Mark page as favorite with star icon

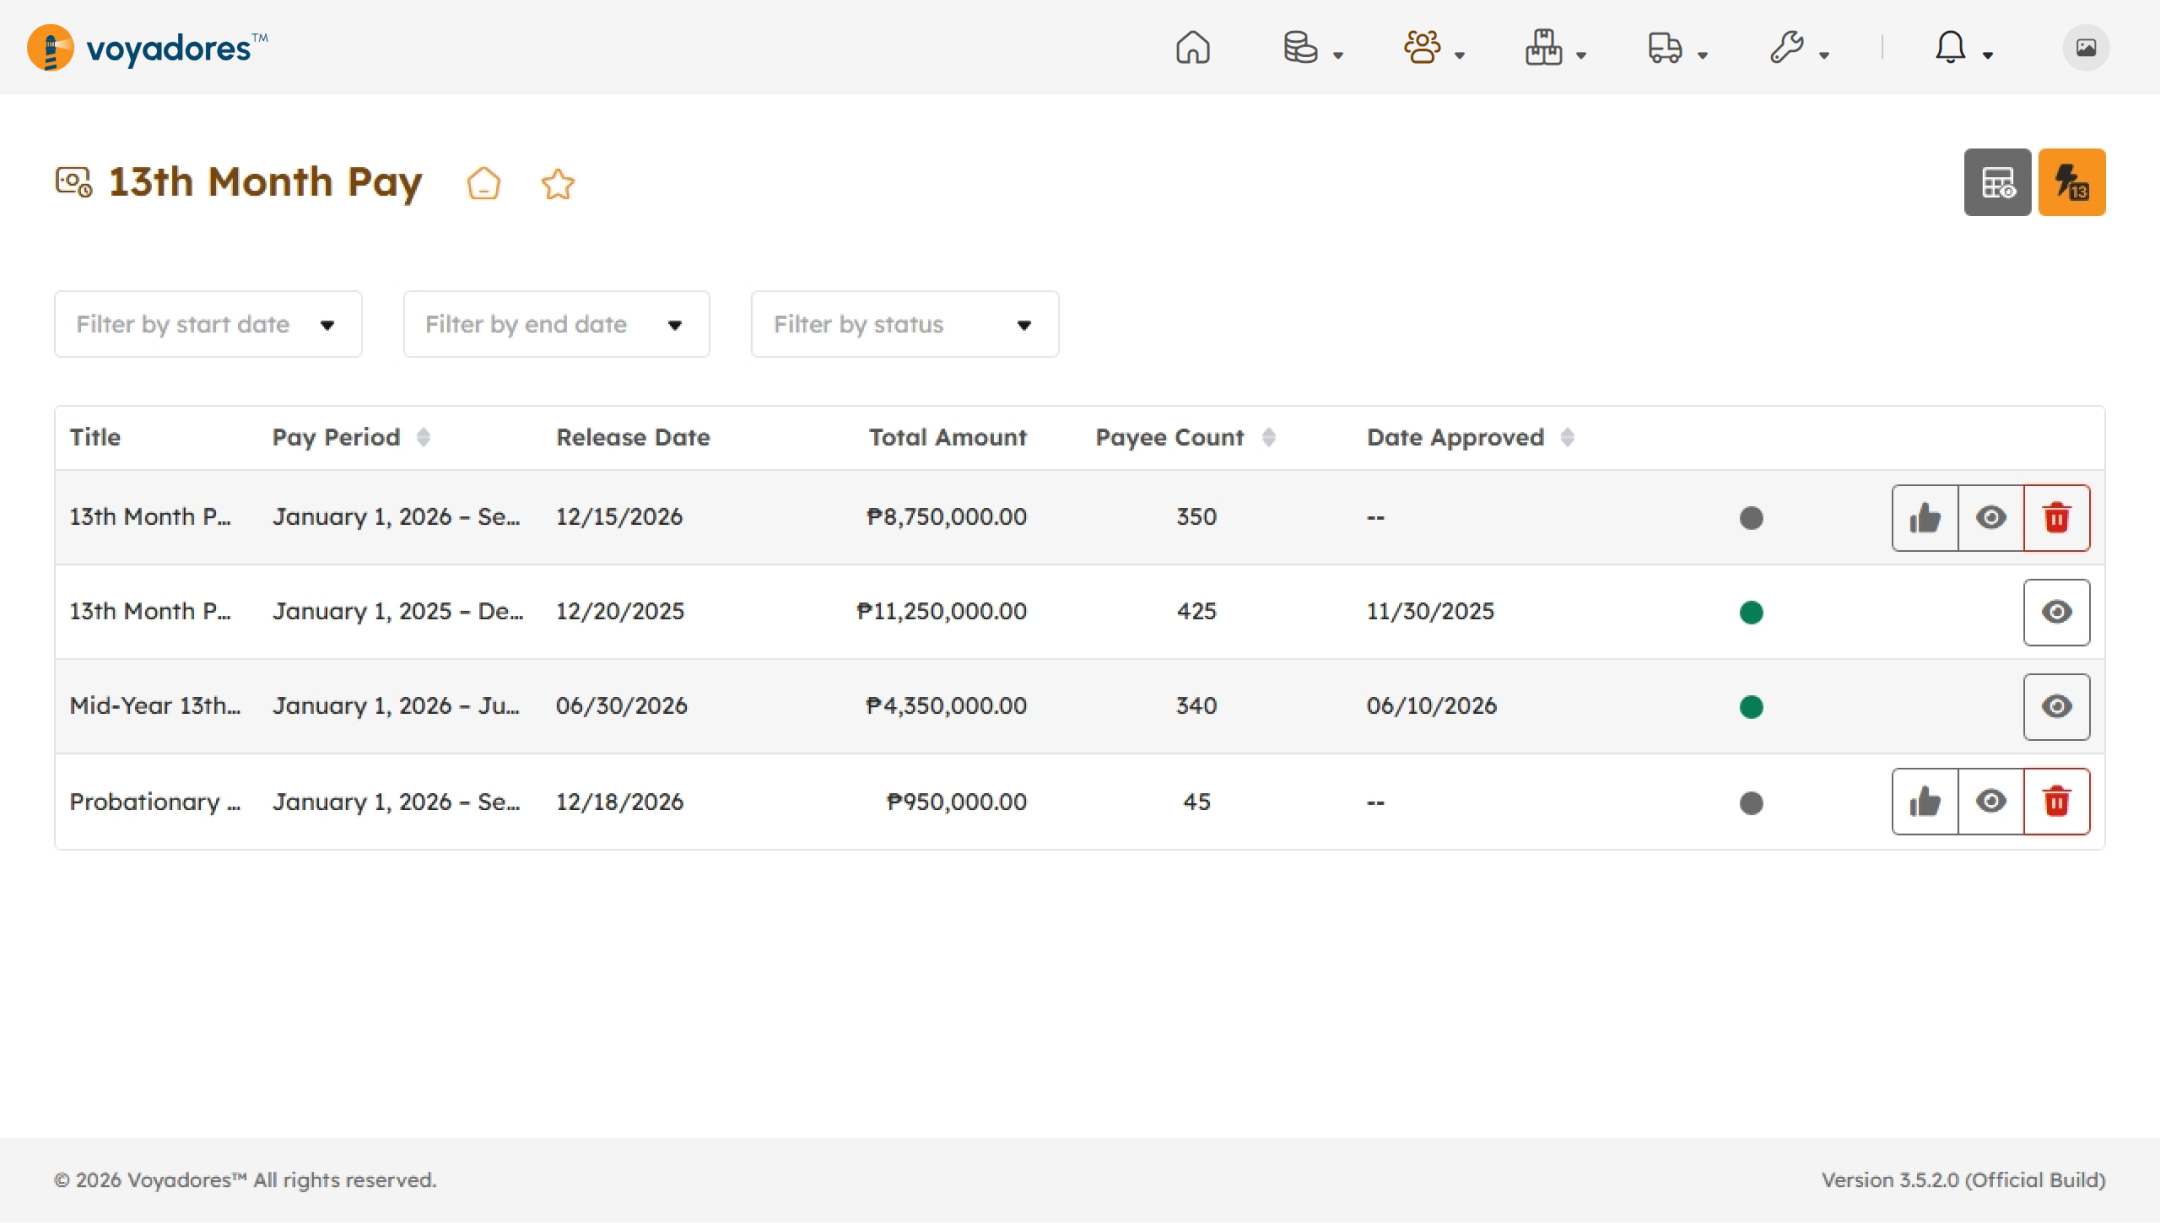tap(558, 183)
